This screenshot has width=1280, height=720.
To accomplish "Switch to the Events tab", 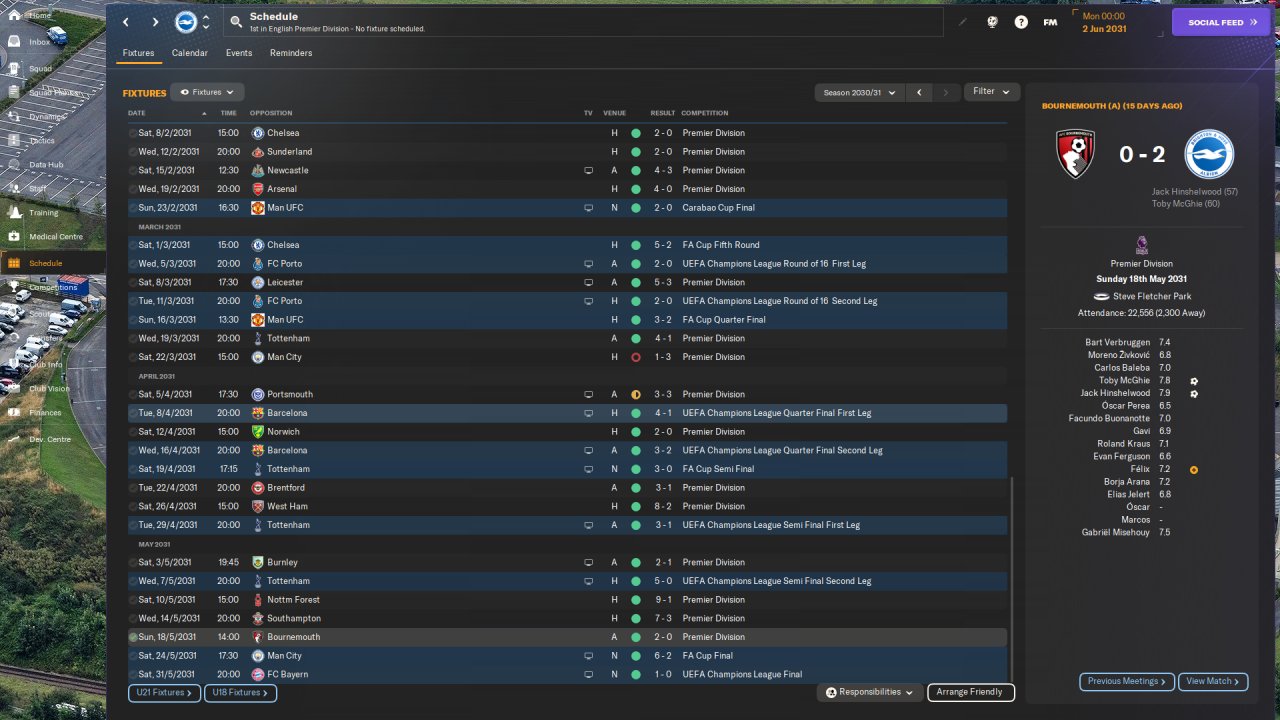I will coord(239,53).
